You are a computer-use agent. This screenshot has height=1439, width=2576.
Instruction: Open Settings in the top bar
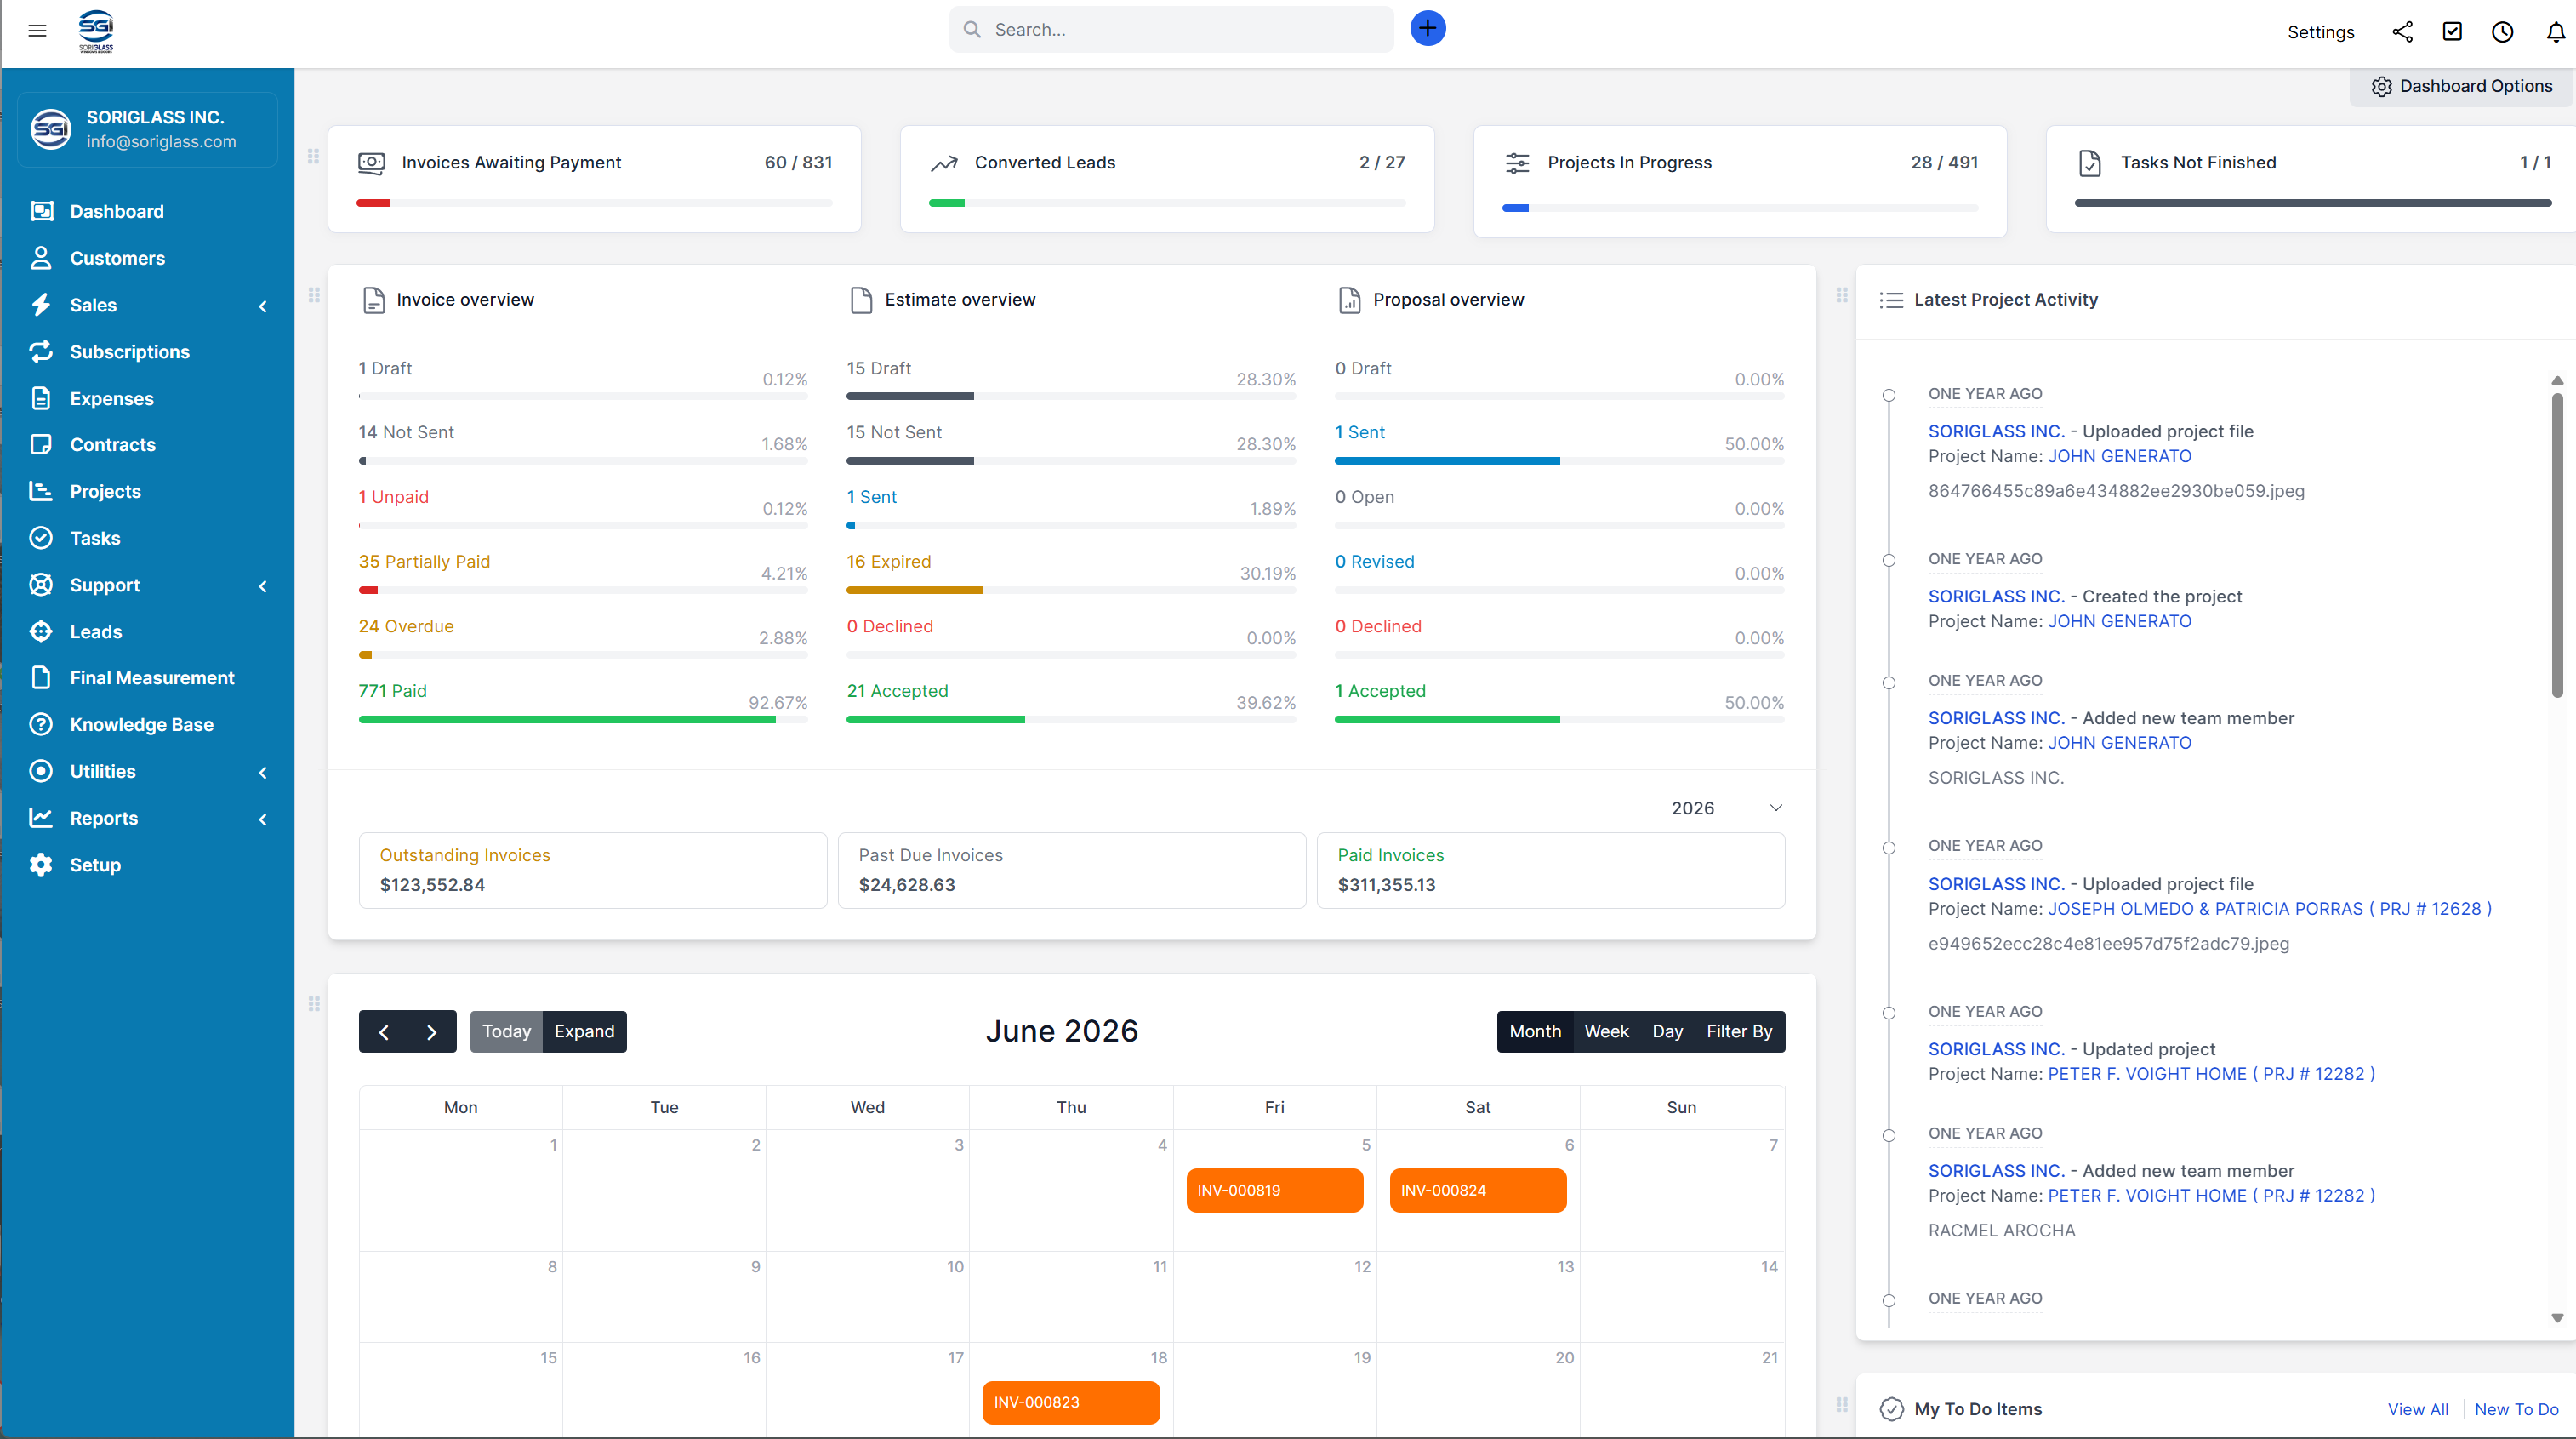2320,32
